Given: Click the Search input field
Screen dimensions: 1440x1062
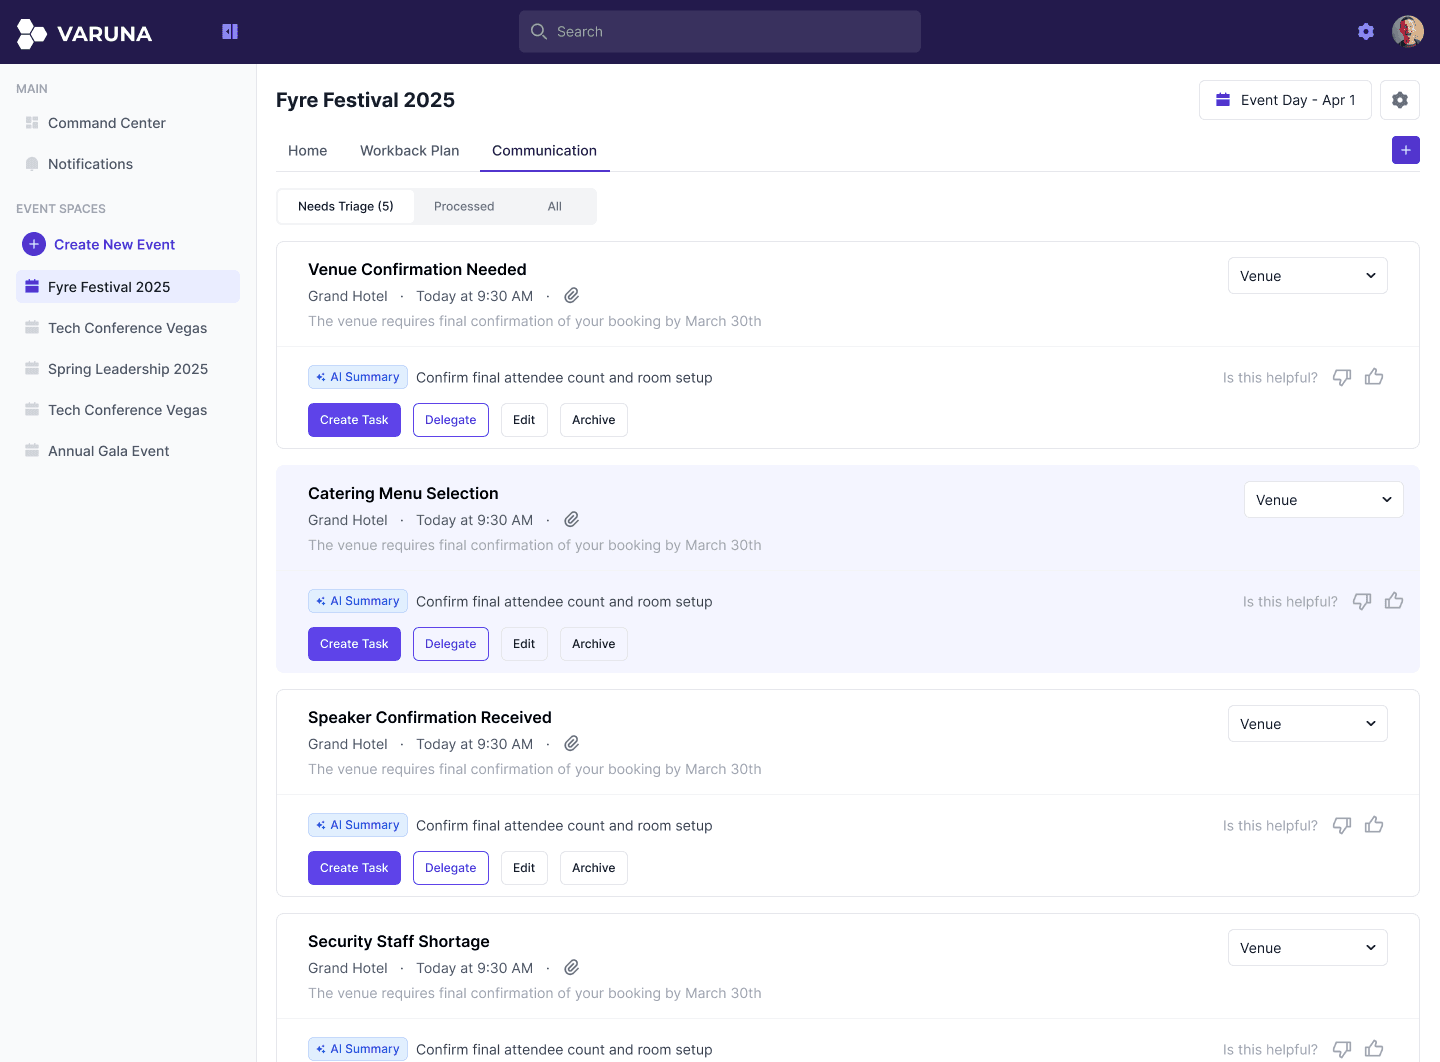Looking at the screenshot, I should (x=720, y=32).
